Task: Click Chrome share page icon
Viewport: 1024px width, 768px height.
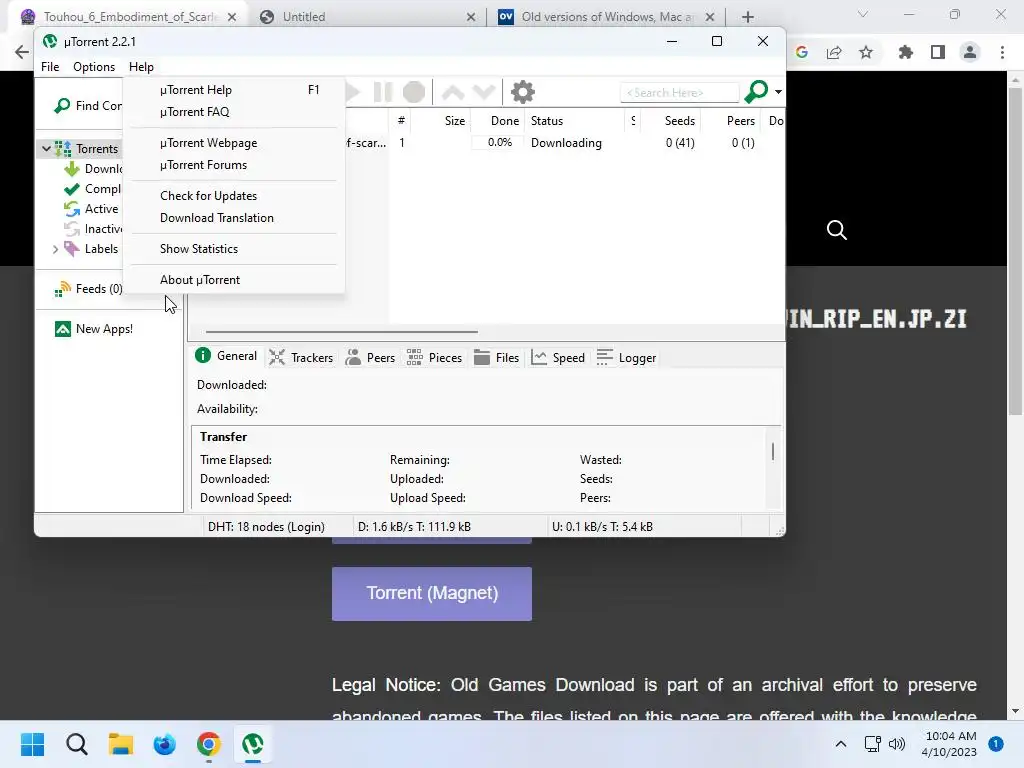Action: 834,52
